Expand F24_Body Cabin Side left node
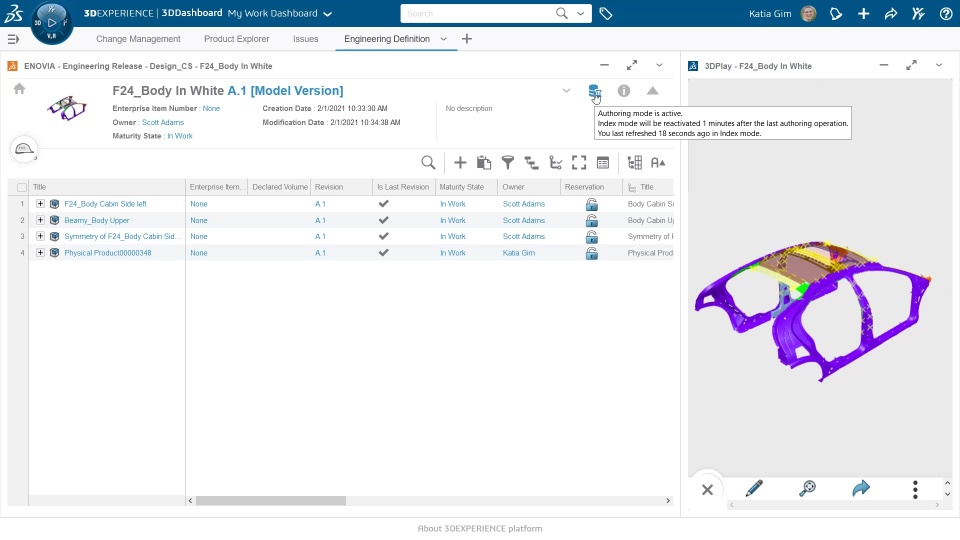 pyautogui.click(x=40, y=204)
